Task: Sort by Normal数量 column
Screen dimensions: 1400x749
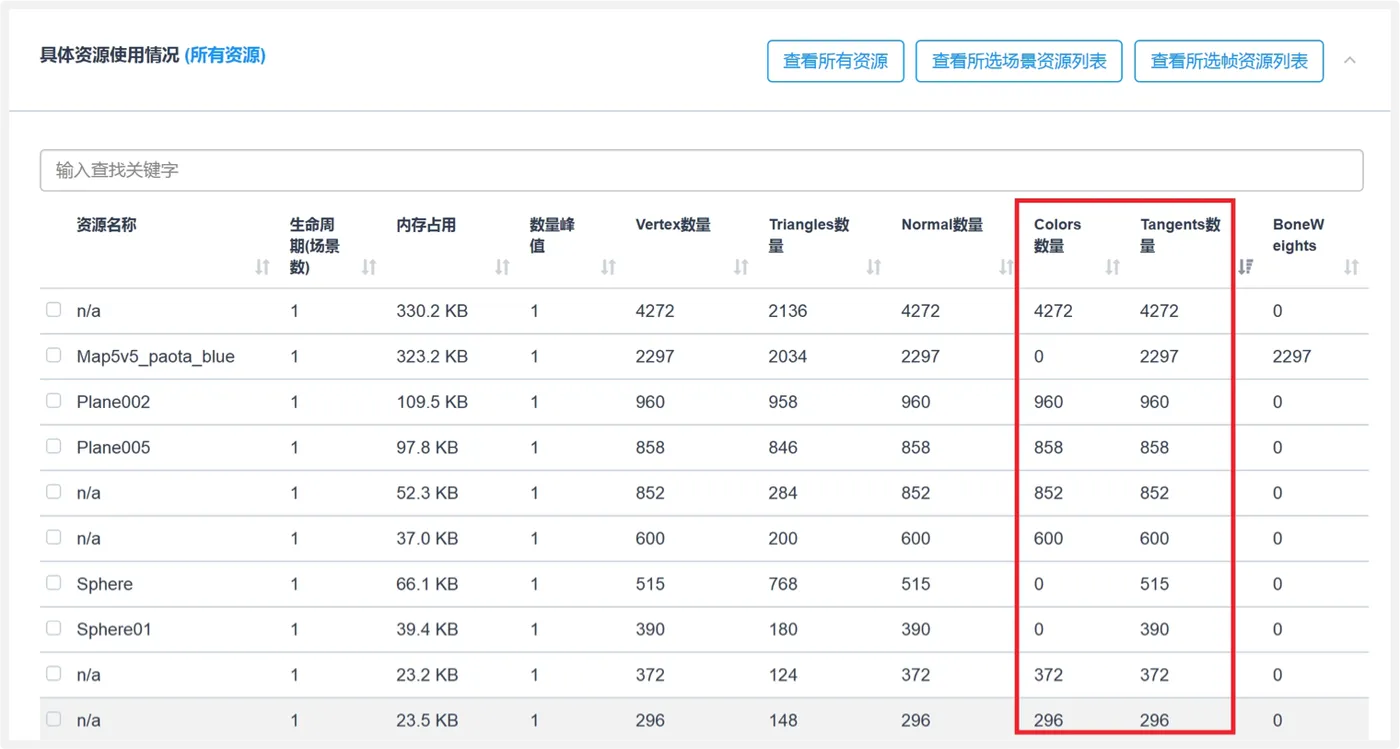Action: [1007, 267]
